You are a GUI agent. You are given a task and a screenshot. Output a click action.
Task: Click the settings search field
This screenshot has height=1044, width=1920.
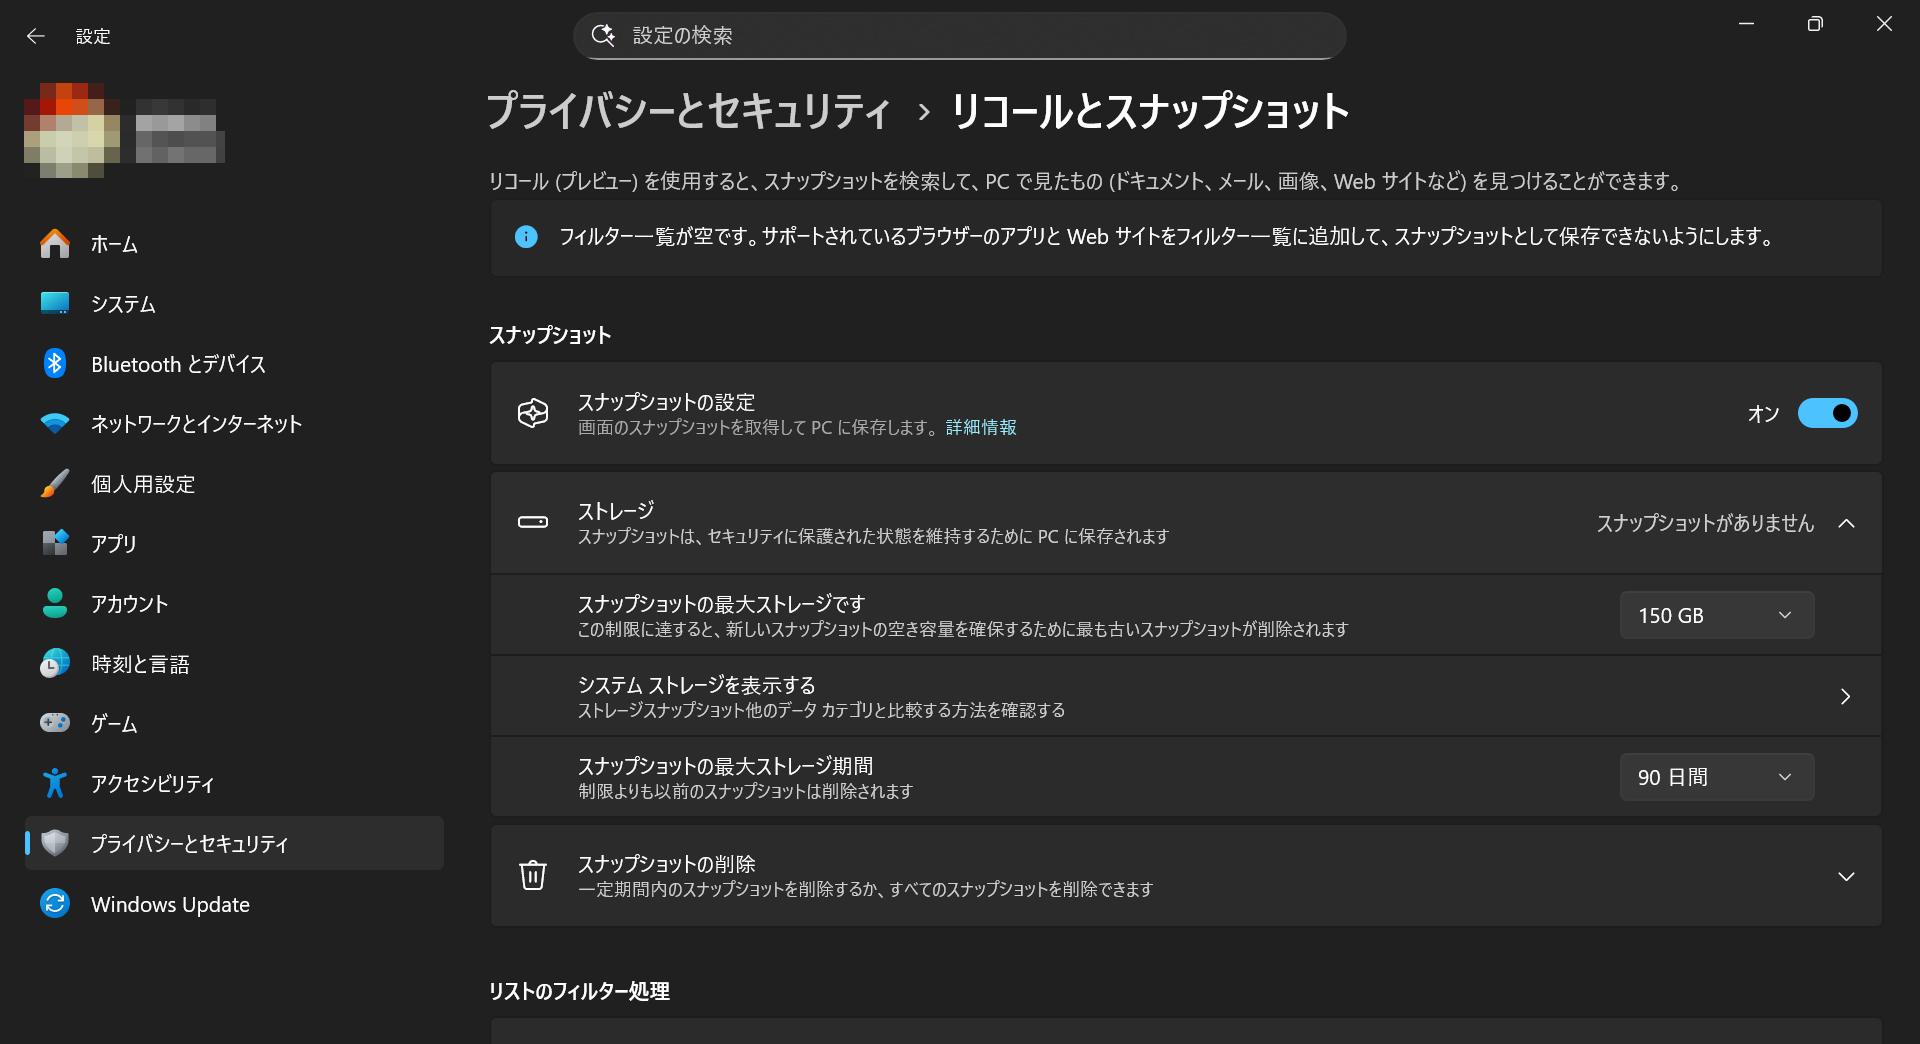(959, 35)
